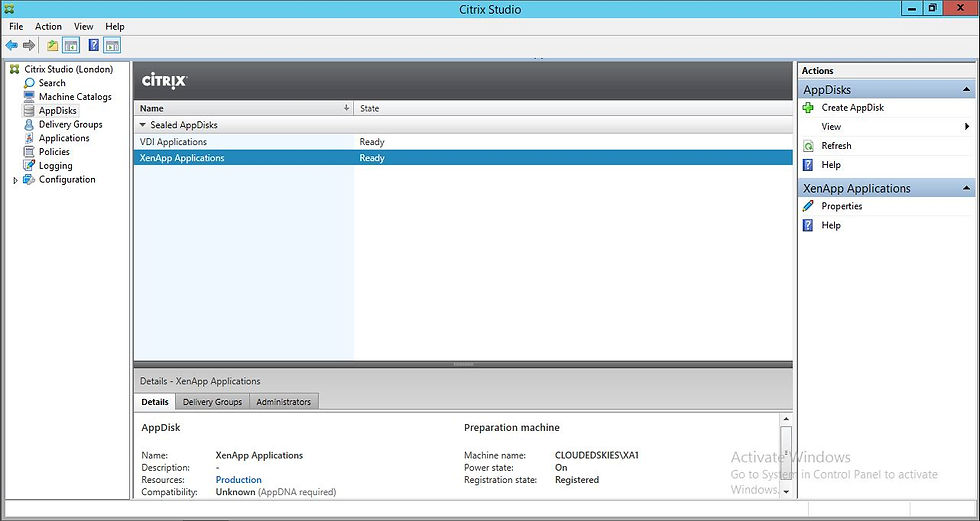
Task: Select Policies in the tree
Action: click(54, 152)
